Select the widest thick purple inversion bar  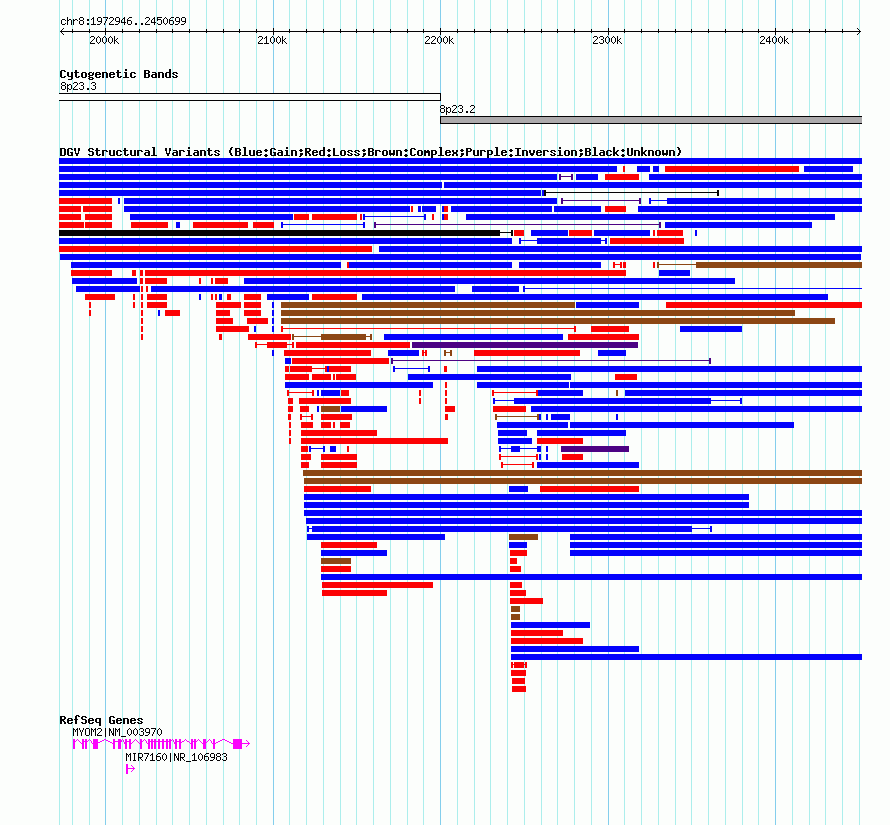point(525,345)
